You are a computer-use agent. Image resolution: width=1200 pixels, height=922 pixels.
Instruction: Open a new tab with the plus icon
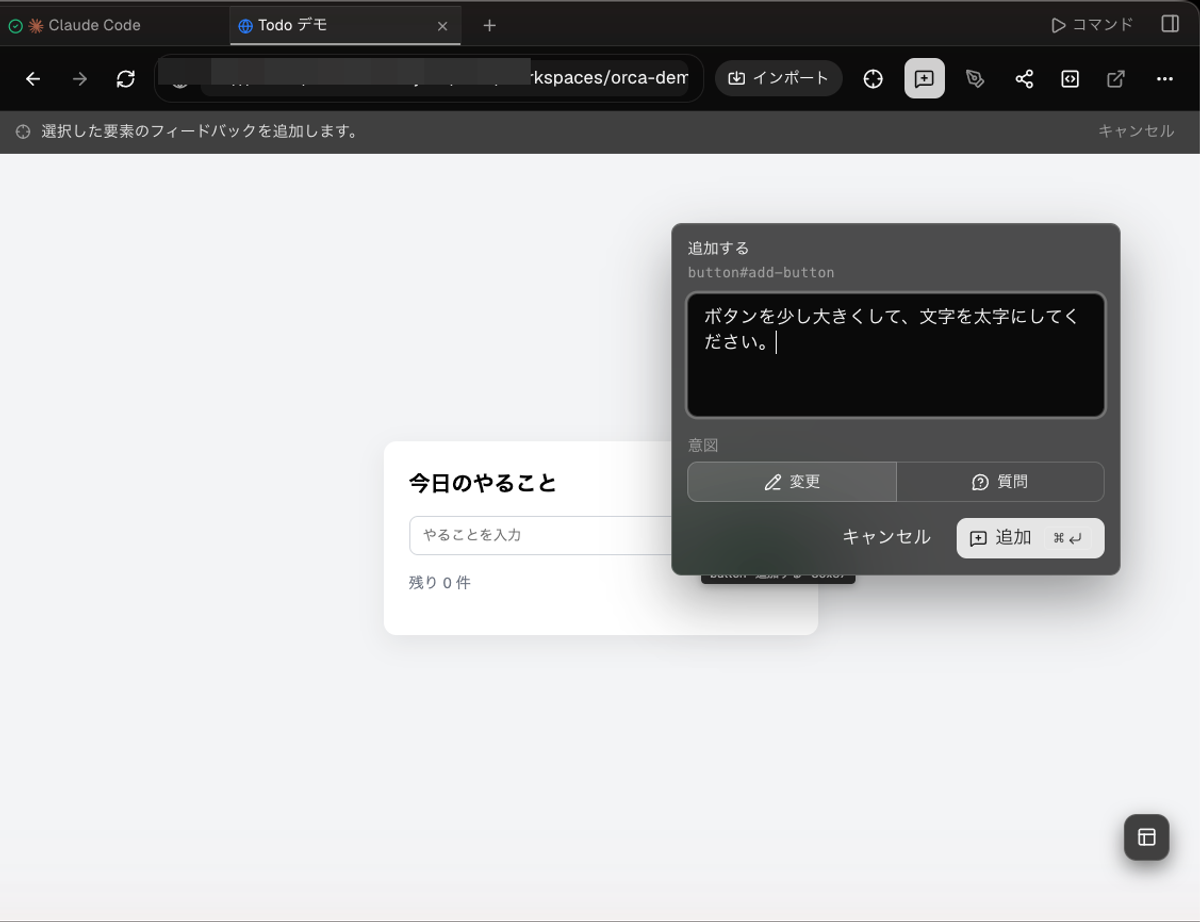pos(489,25)
